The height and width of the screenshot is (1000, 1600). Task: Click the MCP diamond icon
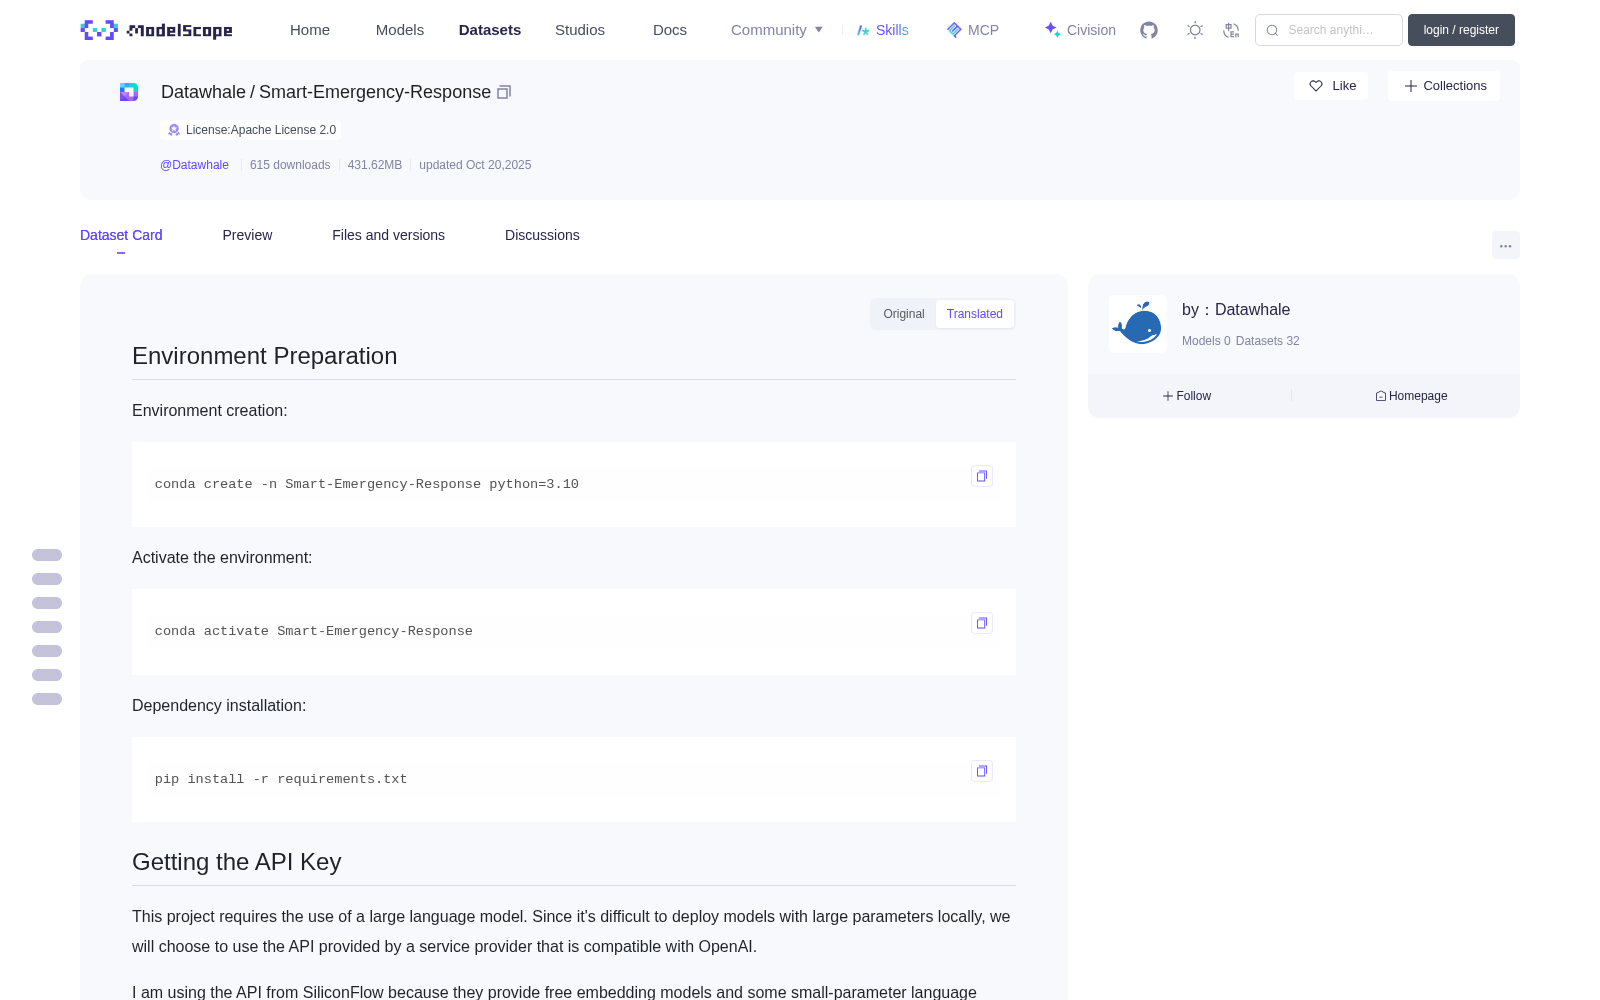pos(954,30)
